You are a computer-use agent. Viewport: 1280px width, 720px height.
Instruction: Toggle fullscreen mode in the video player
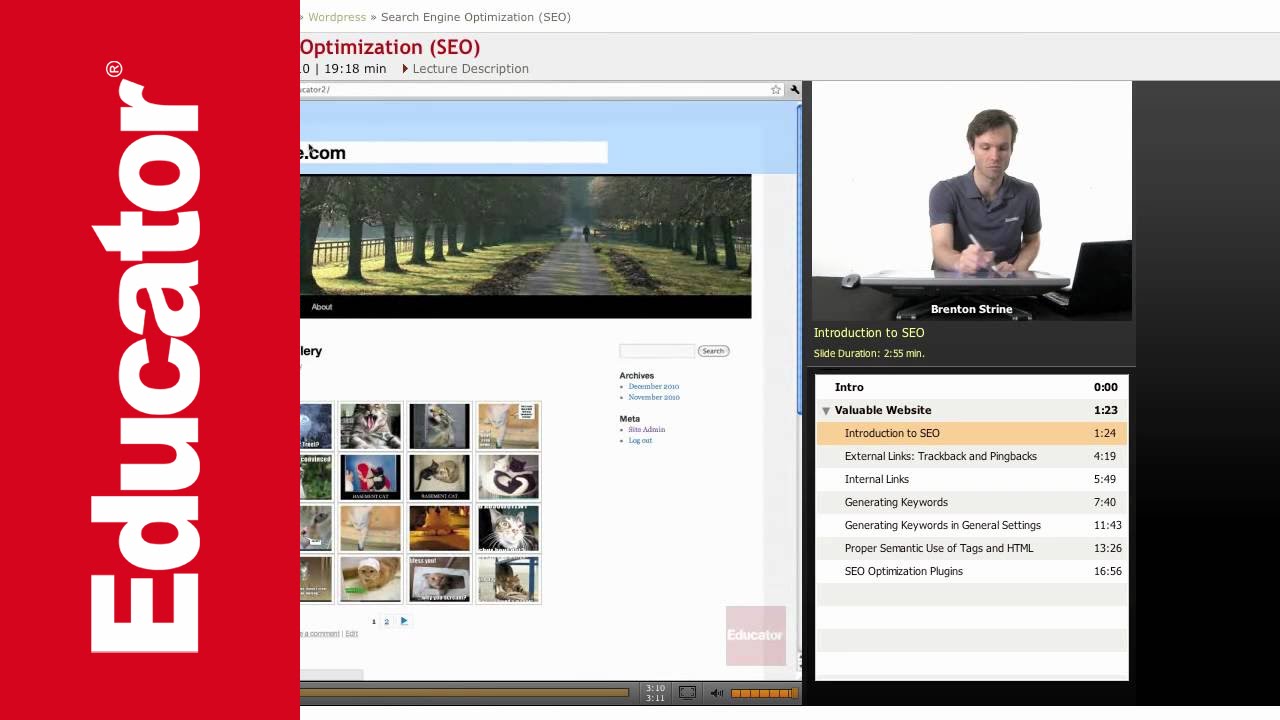tap(687, 692)
